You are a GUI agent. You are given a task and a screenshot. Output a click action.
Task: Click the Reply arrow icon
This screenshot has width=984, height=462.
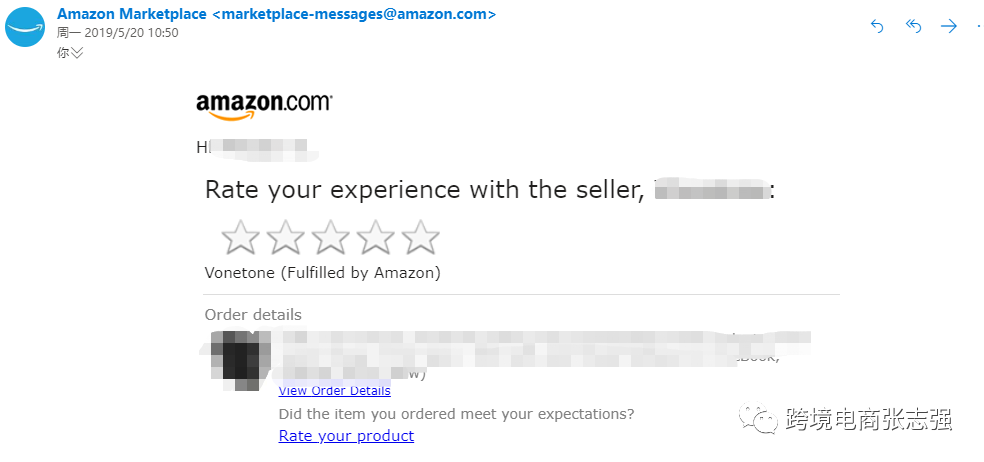[x=878, y=27]
